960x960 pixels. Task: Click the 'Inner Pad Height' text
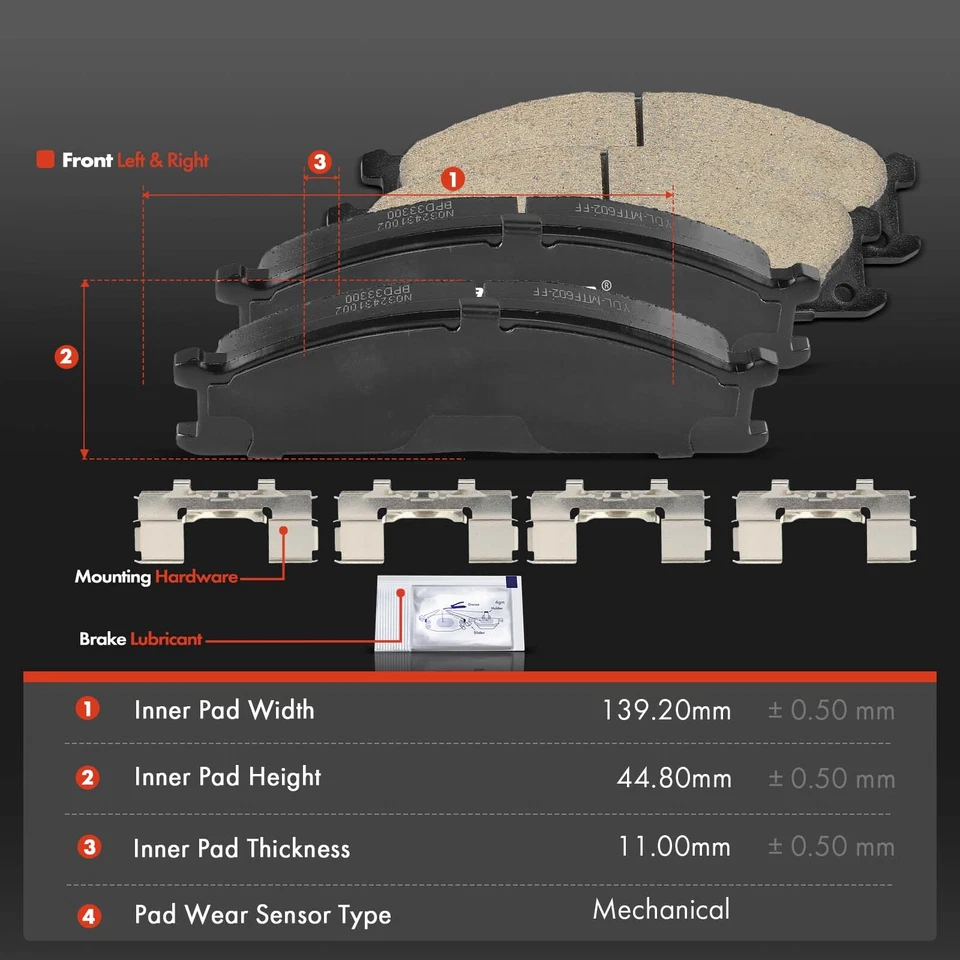(x=227, y=778)
